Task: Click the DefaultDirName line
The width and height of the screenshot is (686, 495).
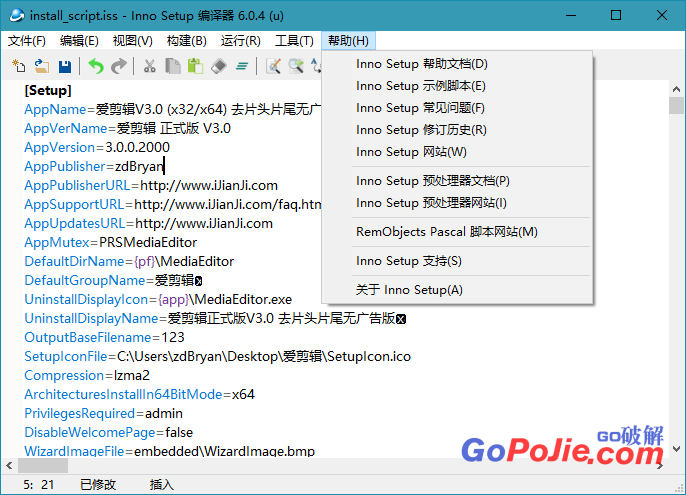Action: [x=129, y=262]
